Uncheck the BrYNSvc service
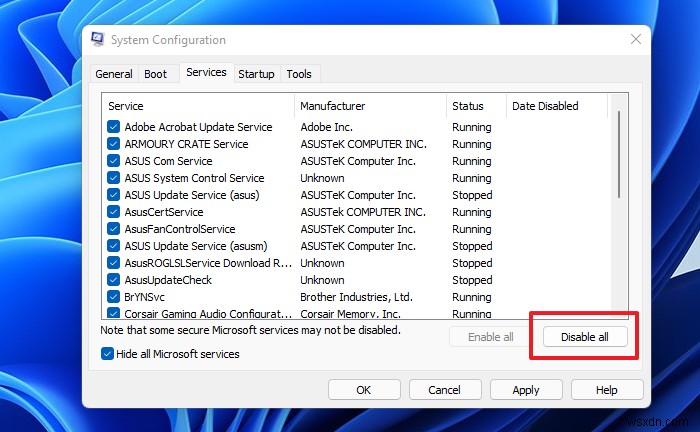This screenshot has width=700, height=432. tap(113, 297)
